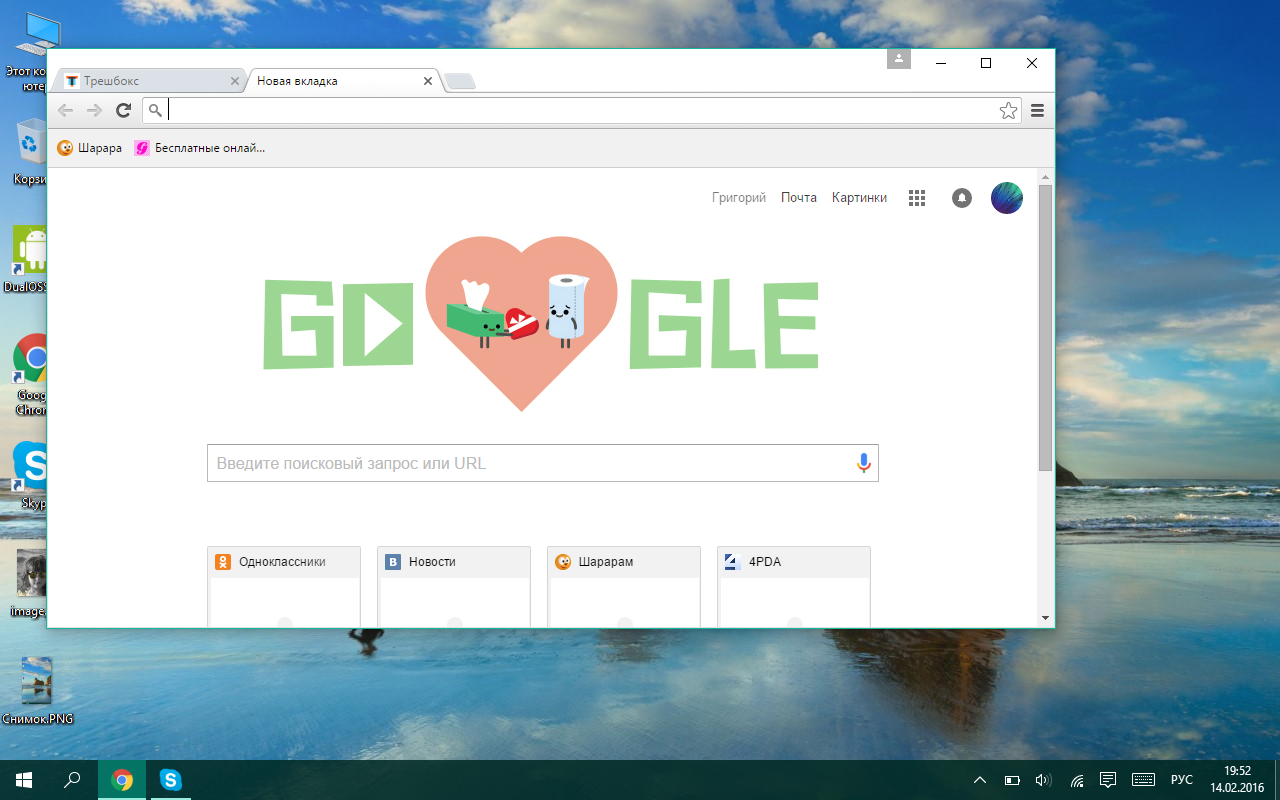This screenshot has height=800, width=1280.
Task: Open the Шарарам most-visited tile
Action: point(624,586)
